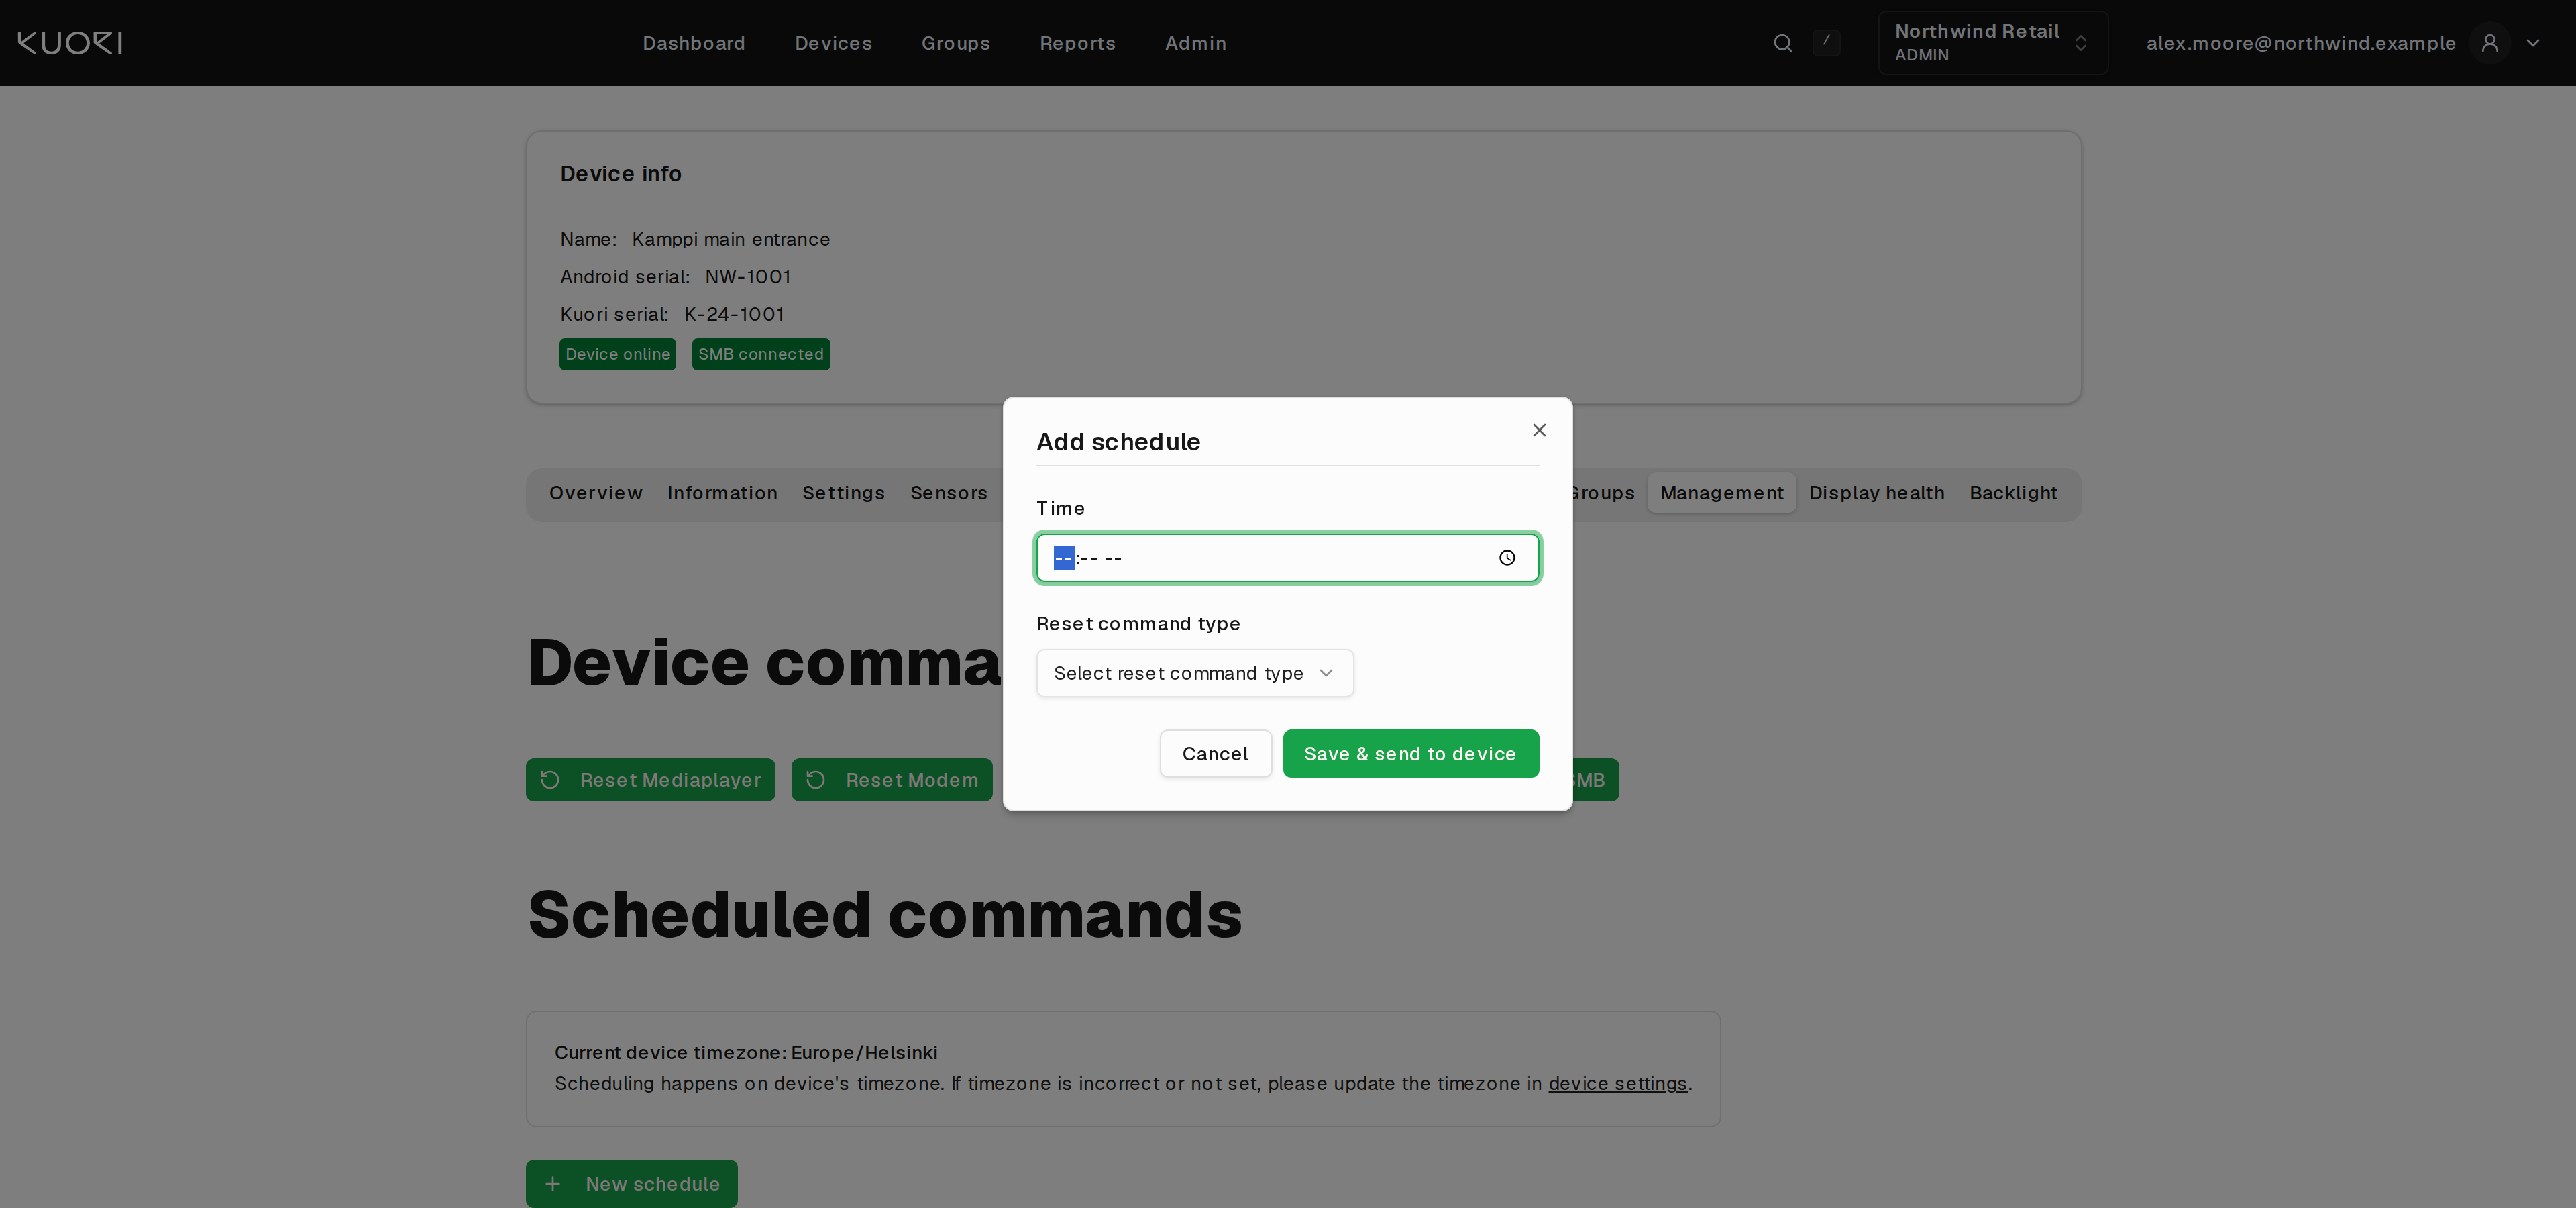
Task: Follow the device settings link
Action: [1617, 1084]
